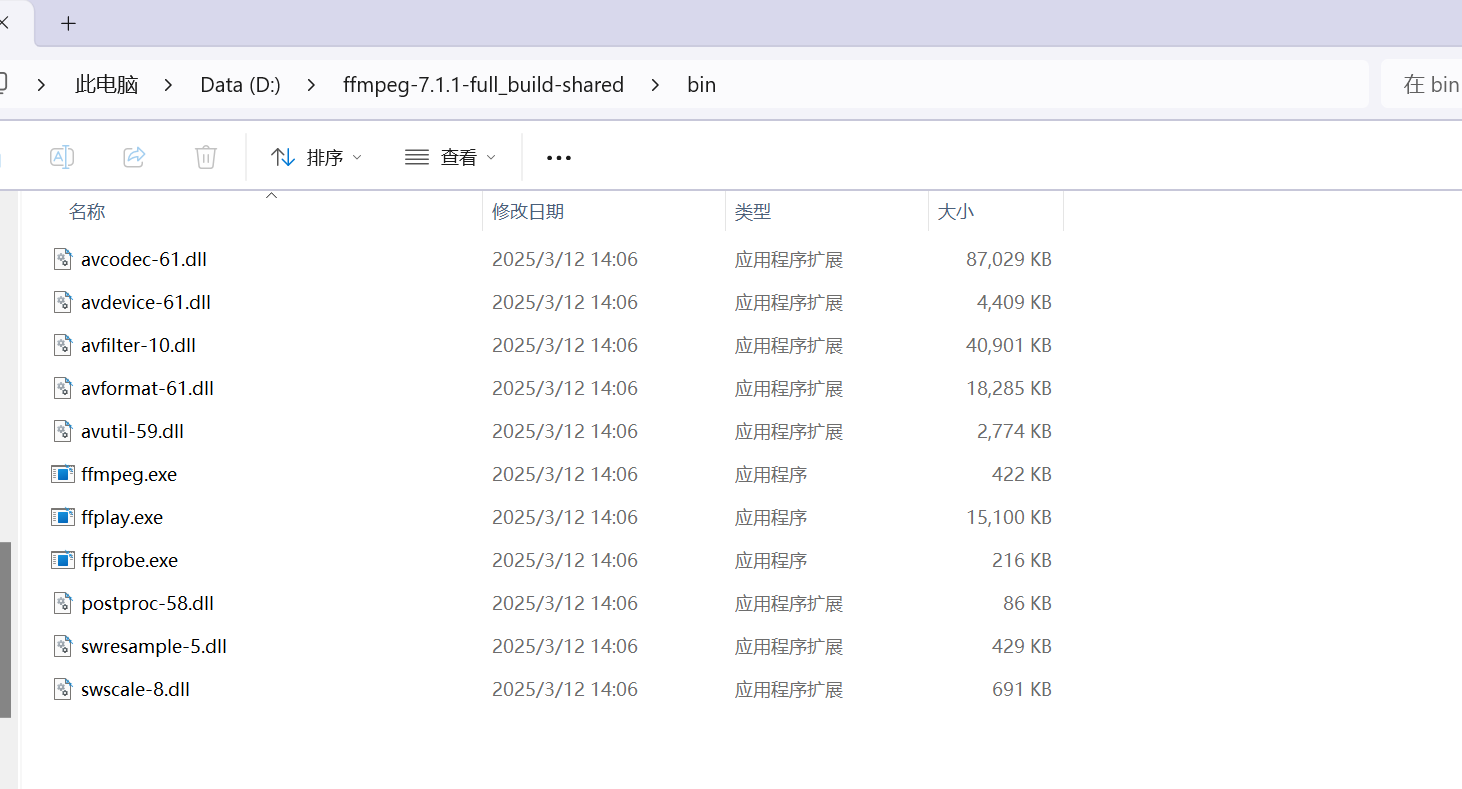Click the avformat-61.dll file icon
Viewport: 1462px width, 789px height.
tap(63, 389)
